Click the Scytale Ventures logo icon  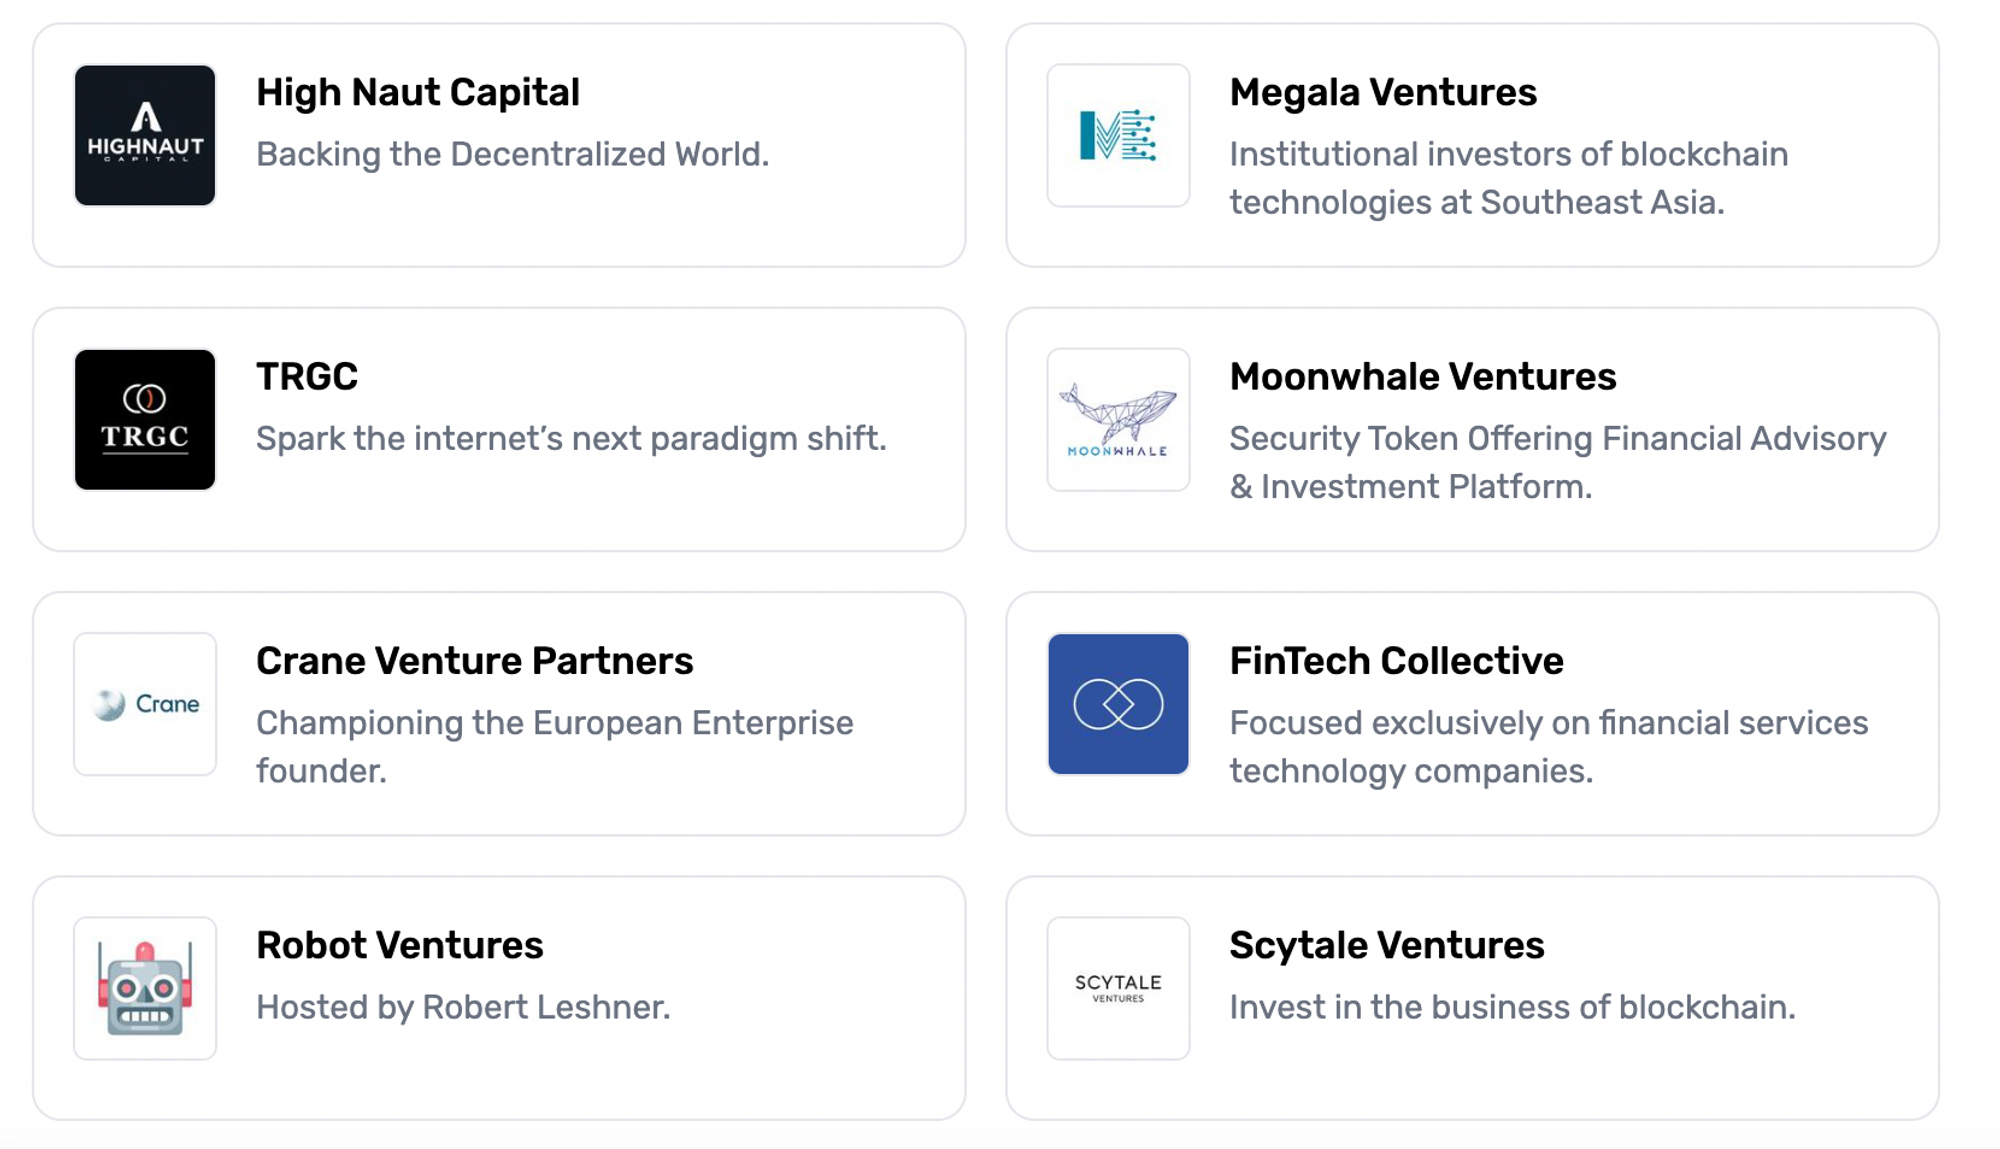[1118, 988]
